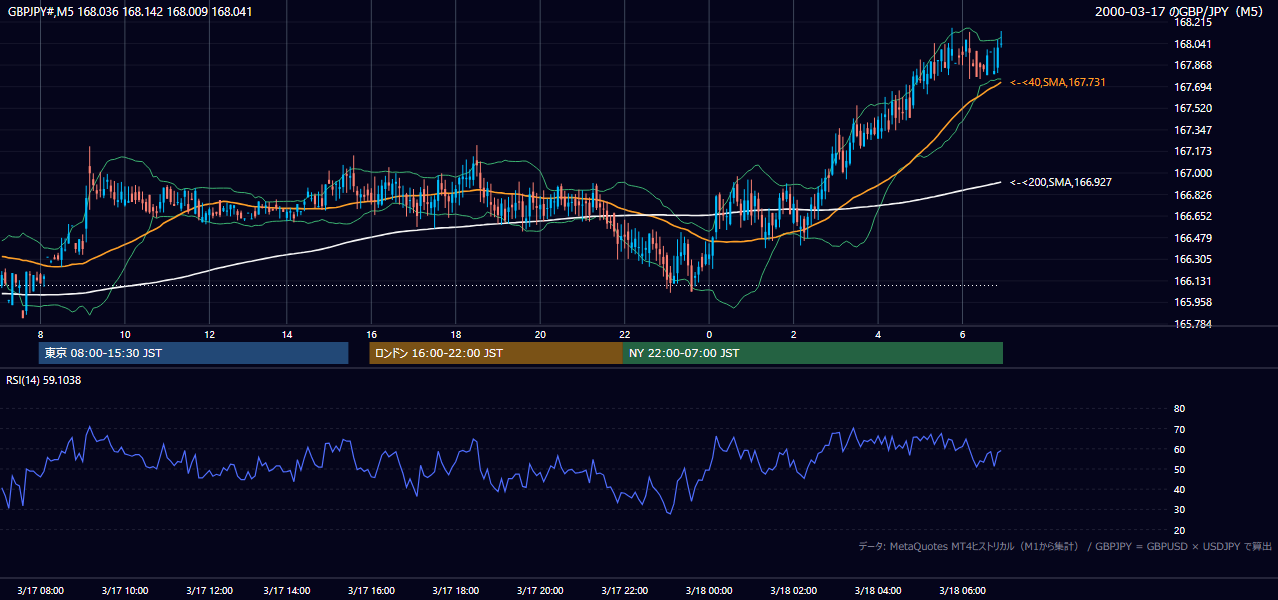Click the 167.520 price axis label

tap(1193, 108)
